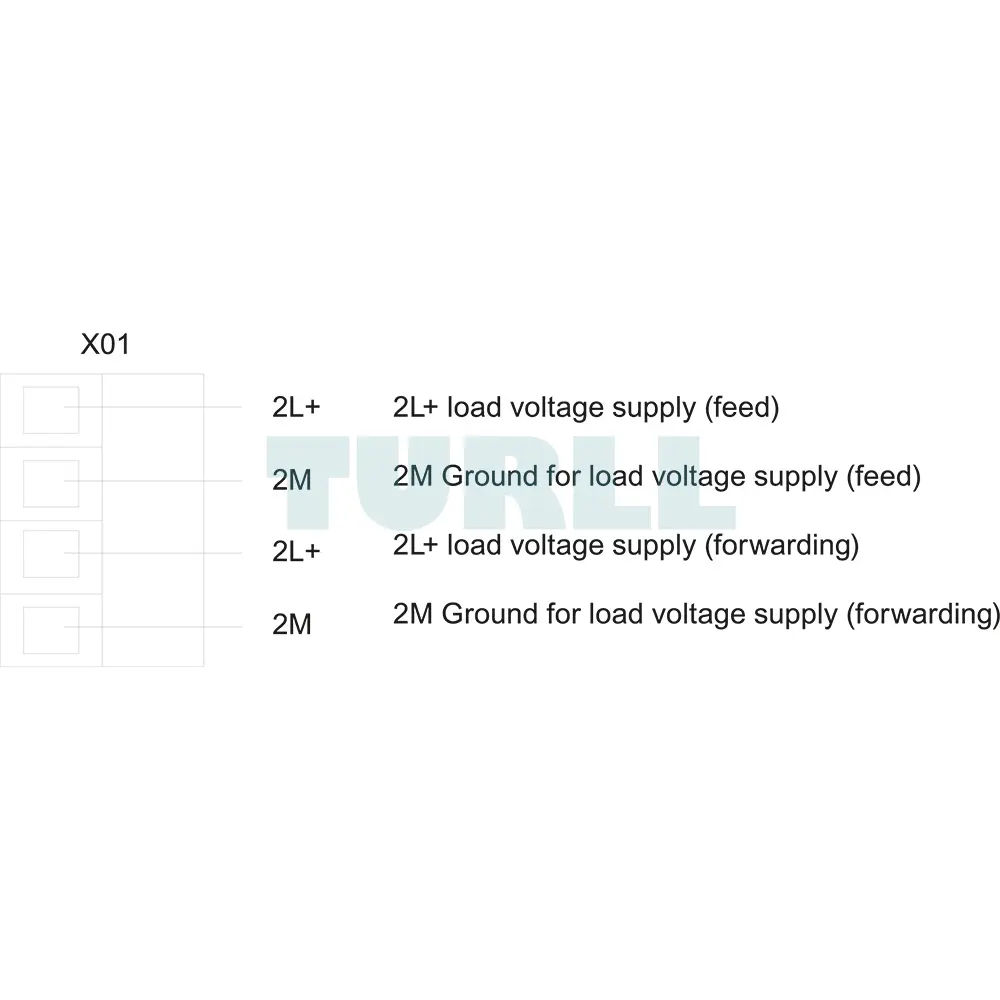Select the fourth terminal square of X01
The image size is (1000, 1000).
[x=51, y=630]
